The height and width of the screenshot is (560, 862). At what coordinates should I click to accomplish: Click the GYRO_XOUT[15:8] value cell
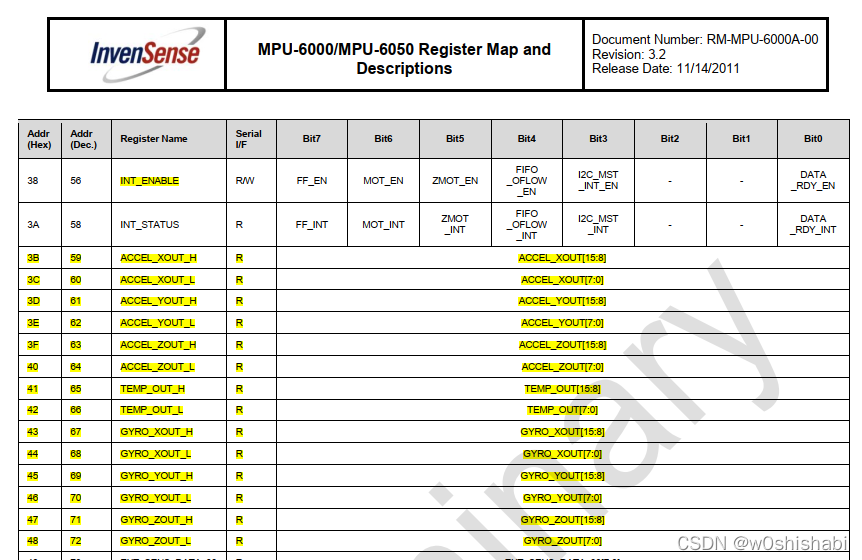click(562, 432)
